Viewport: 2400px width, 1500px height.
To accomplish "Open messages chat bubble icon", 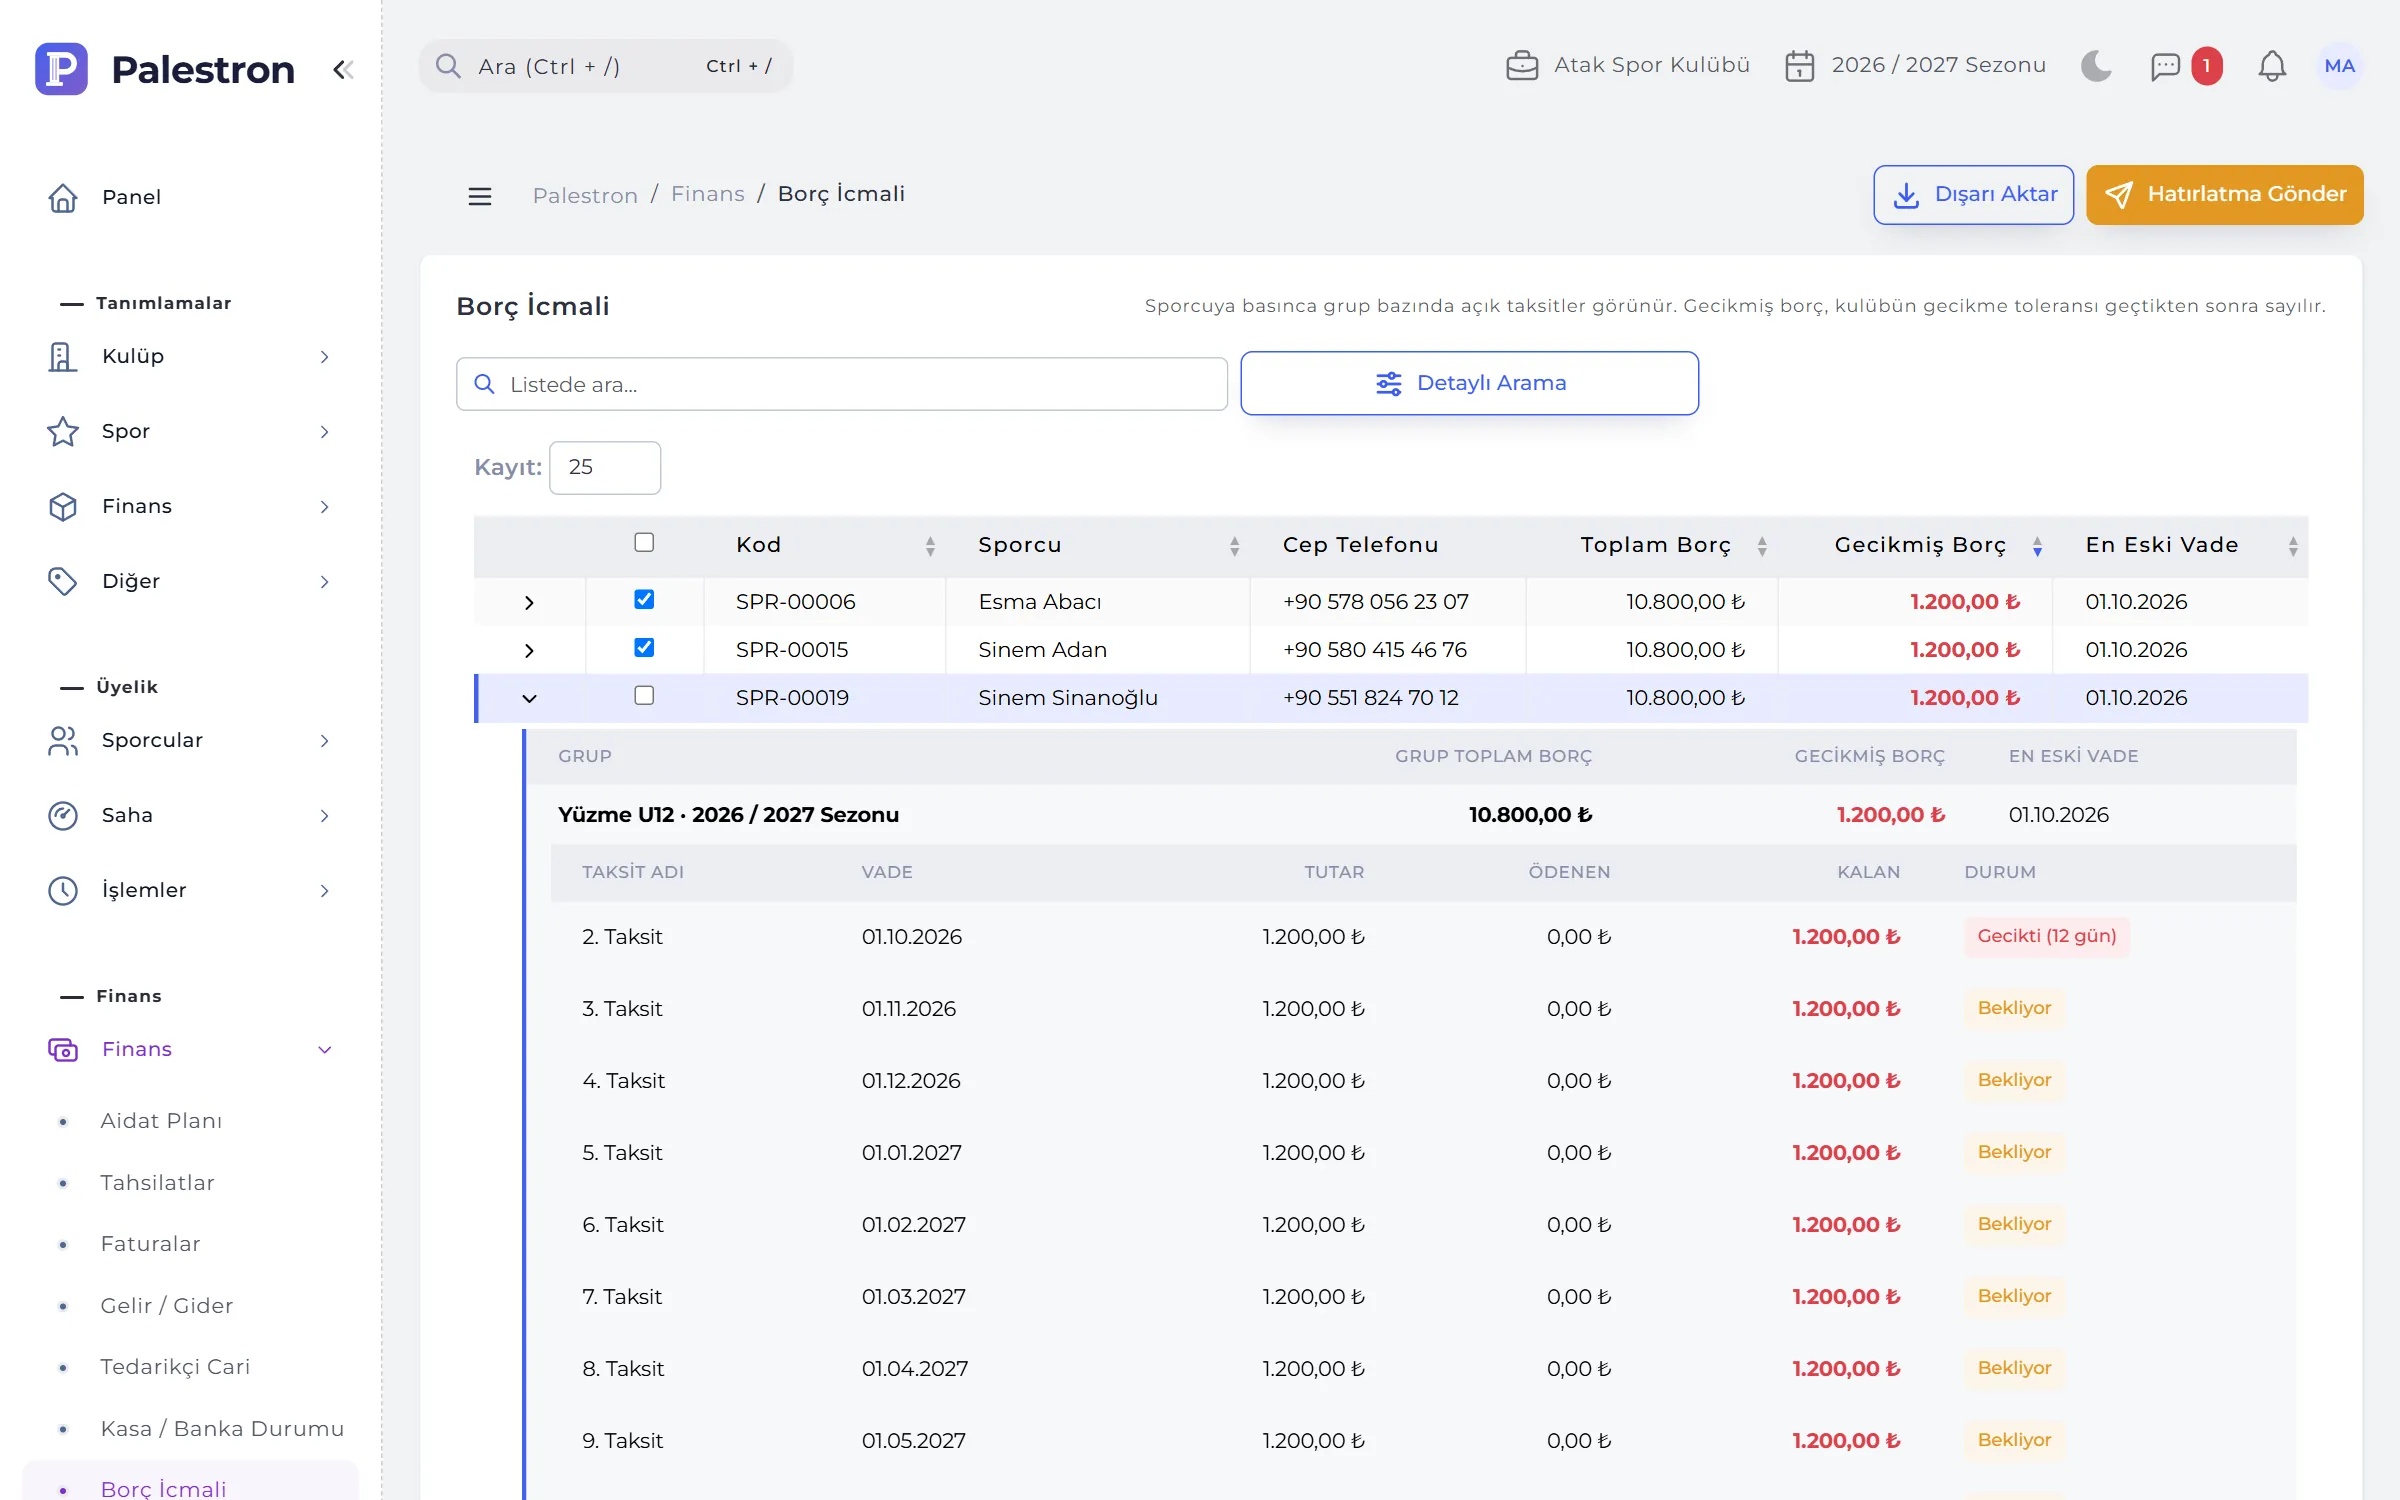I will (2165, 66).
